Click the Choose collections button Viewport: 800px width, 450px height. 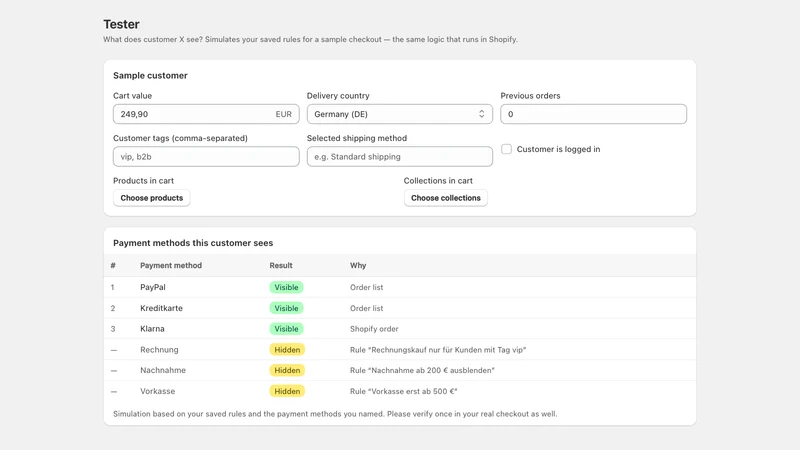(445, 198)
